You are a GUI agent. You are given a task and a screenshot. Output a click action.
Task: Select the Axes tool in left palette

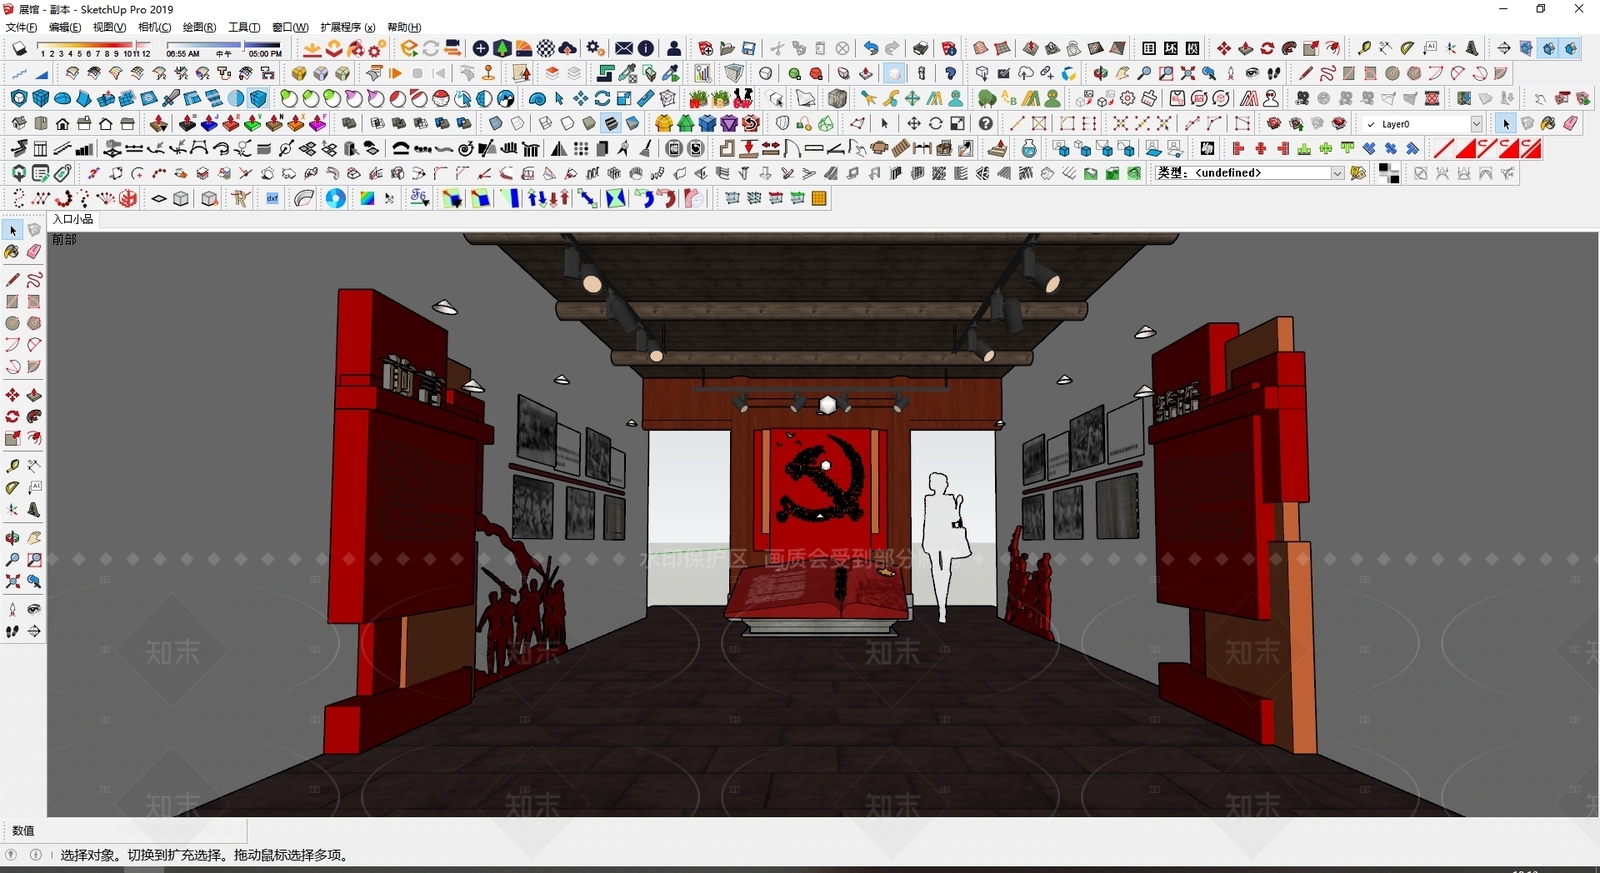click(x=12, y=509)
